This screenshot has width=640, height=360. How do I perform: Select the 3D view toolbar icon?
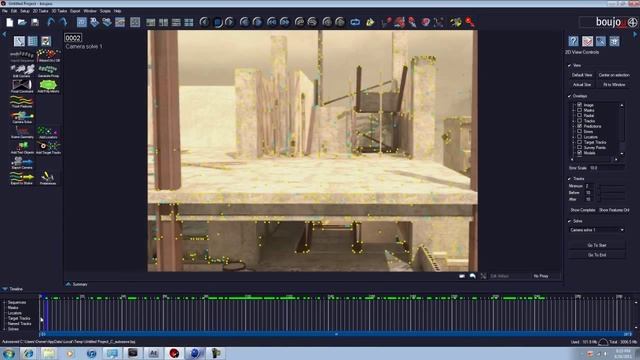pos(94,22)
